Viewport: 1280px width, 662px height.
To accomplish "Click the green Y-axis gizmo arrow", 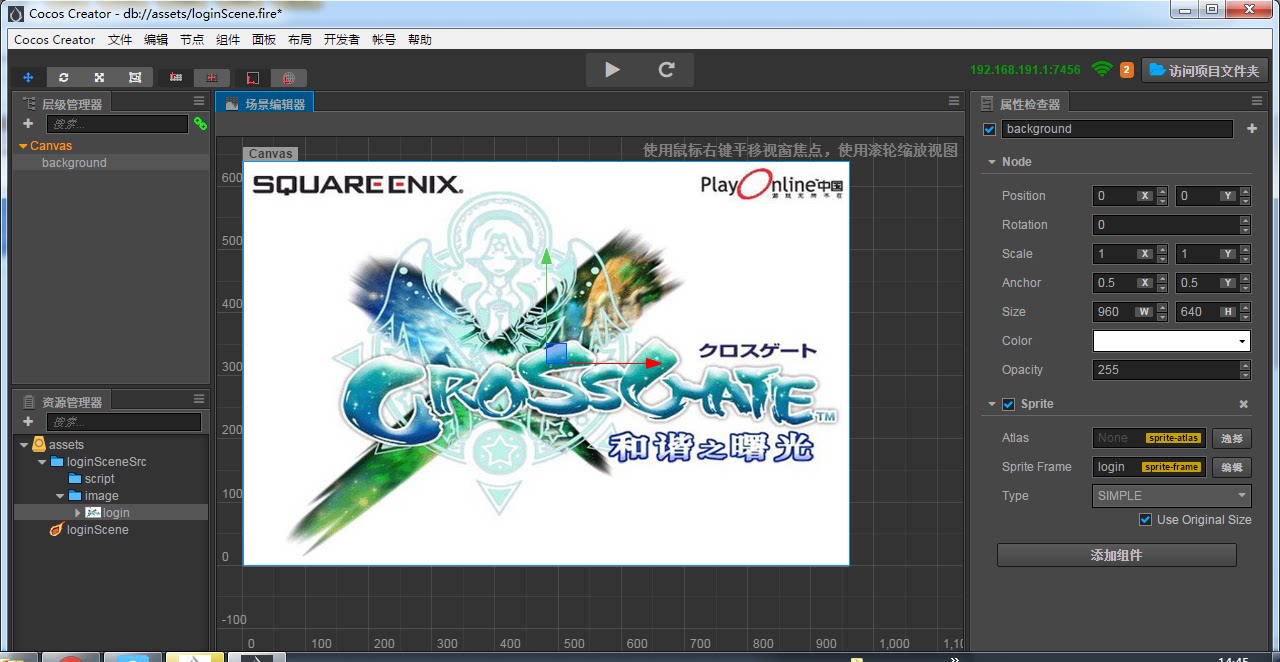I will coord(546,258).
